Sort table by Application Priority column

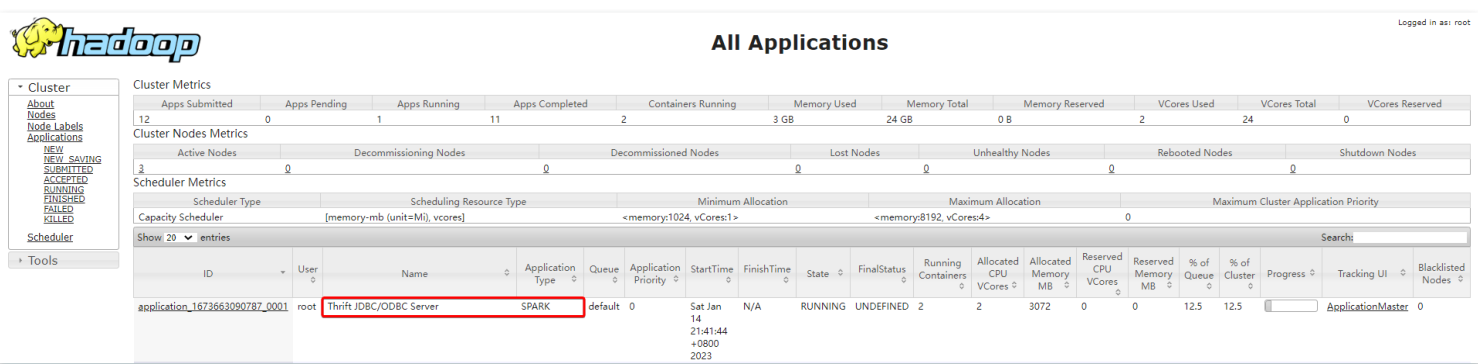tap(655, 273)
